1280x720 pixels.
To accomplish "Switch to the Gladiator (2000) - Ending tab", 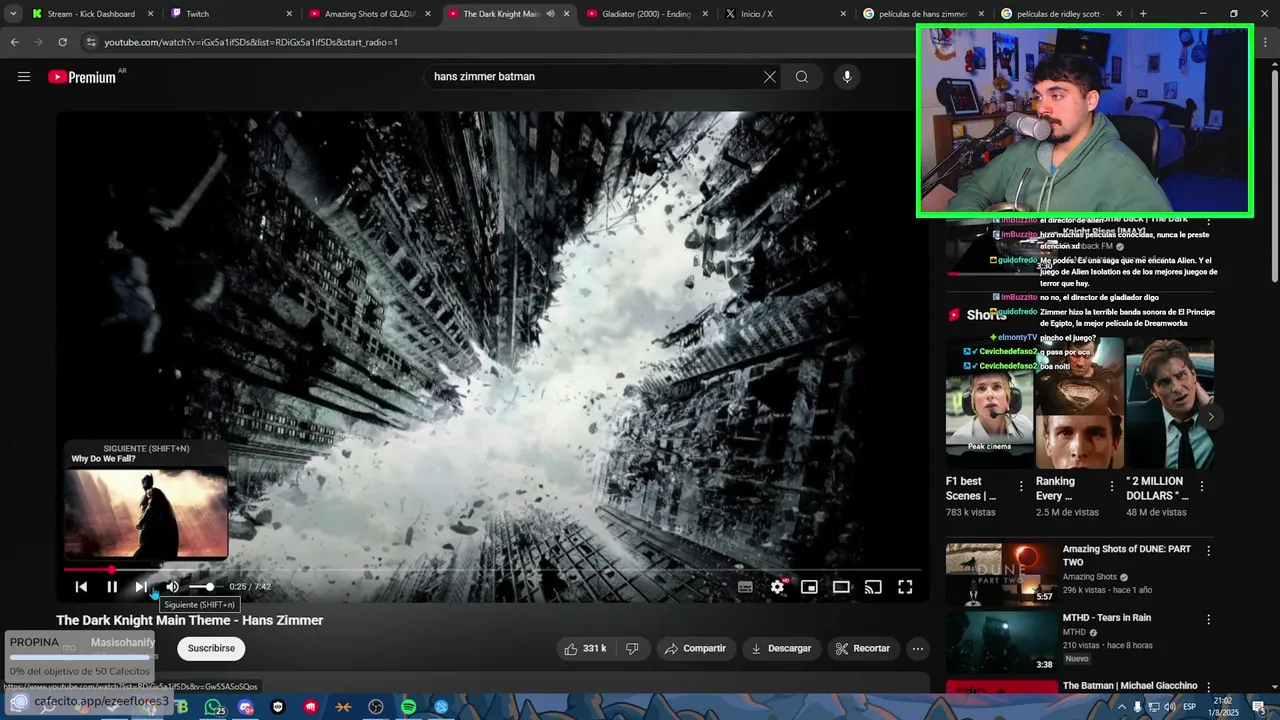I will pyautogui.click(x=646, y=14).
